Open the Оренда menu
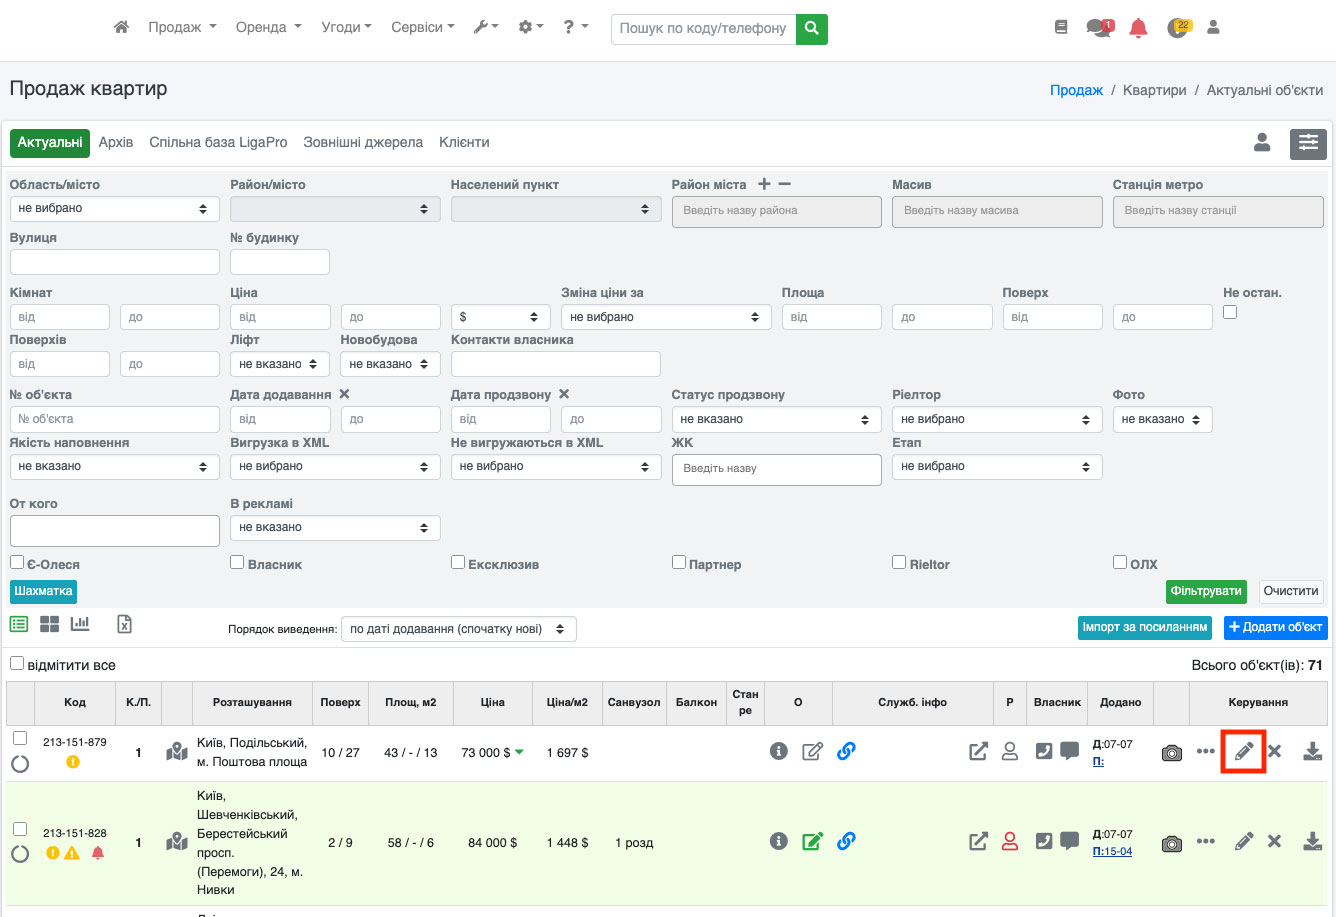Image resolution: width=1336 pixels, height=917 pixels. tap(268, 28)
